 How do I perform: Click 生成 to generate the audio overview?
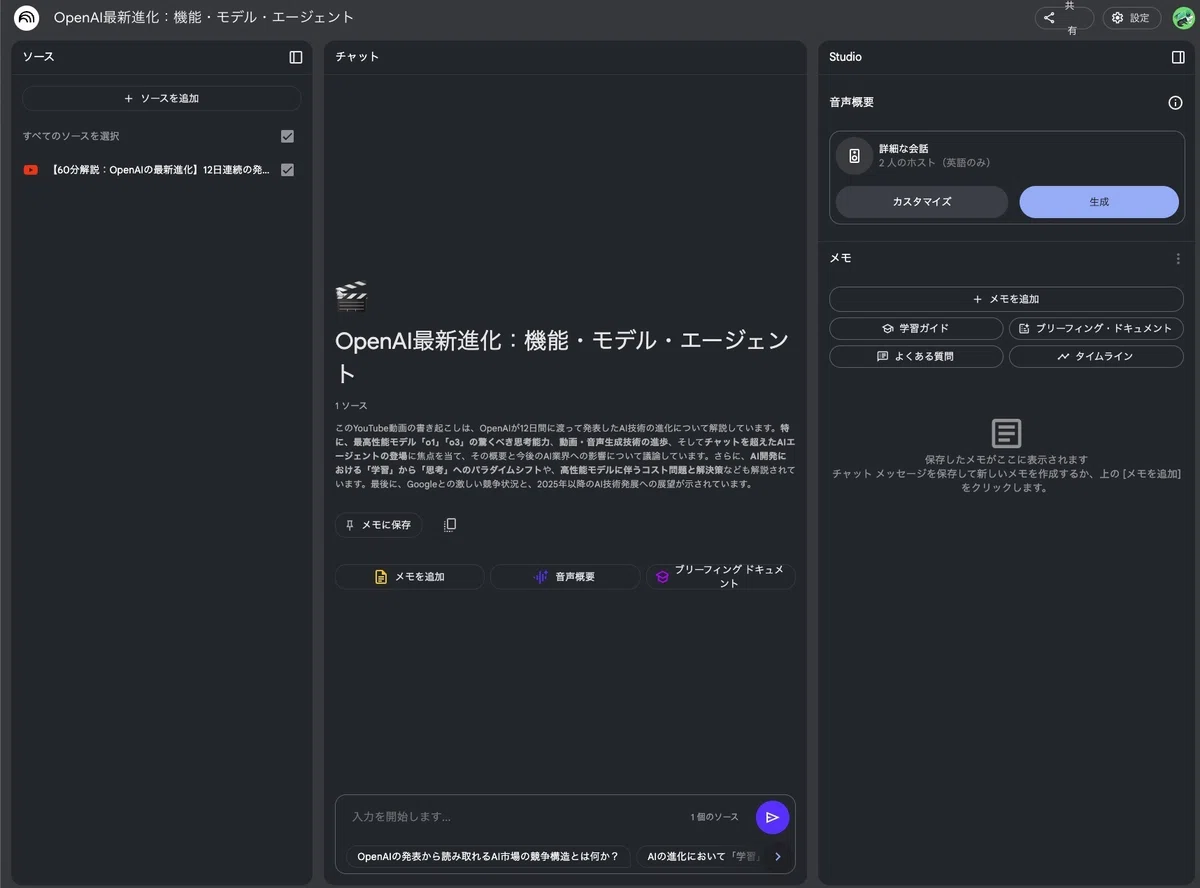tap(1099, 202)
